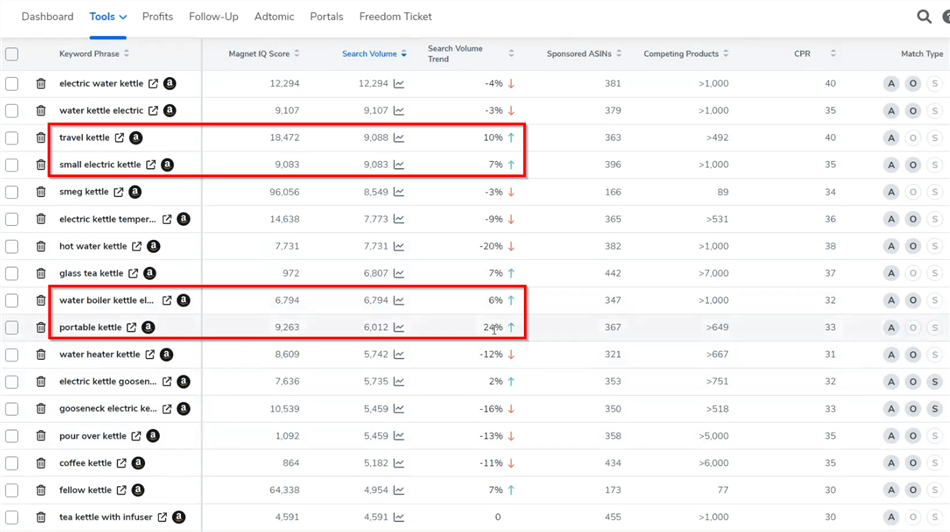950x532 pixels.
Task: Open Amazon icon for pour over kettle
Action: [x=153, y=436]
